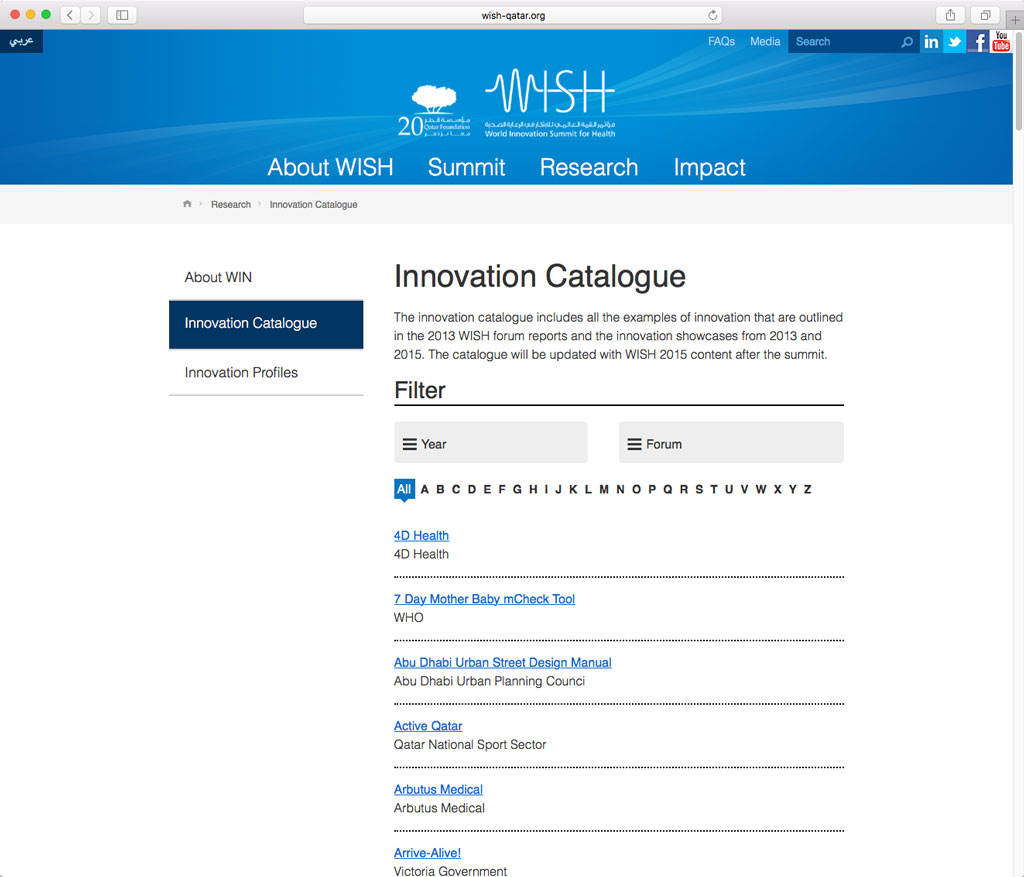Filter catalogue by letter Q
This screenshot has width=1024, height=877.
[667, 489]
